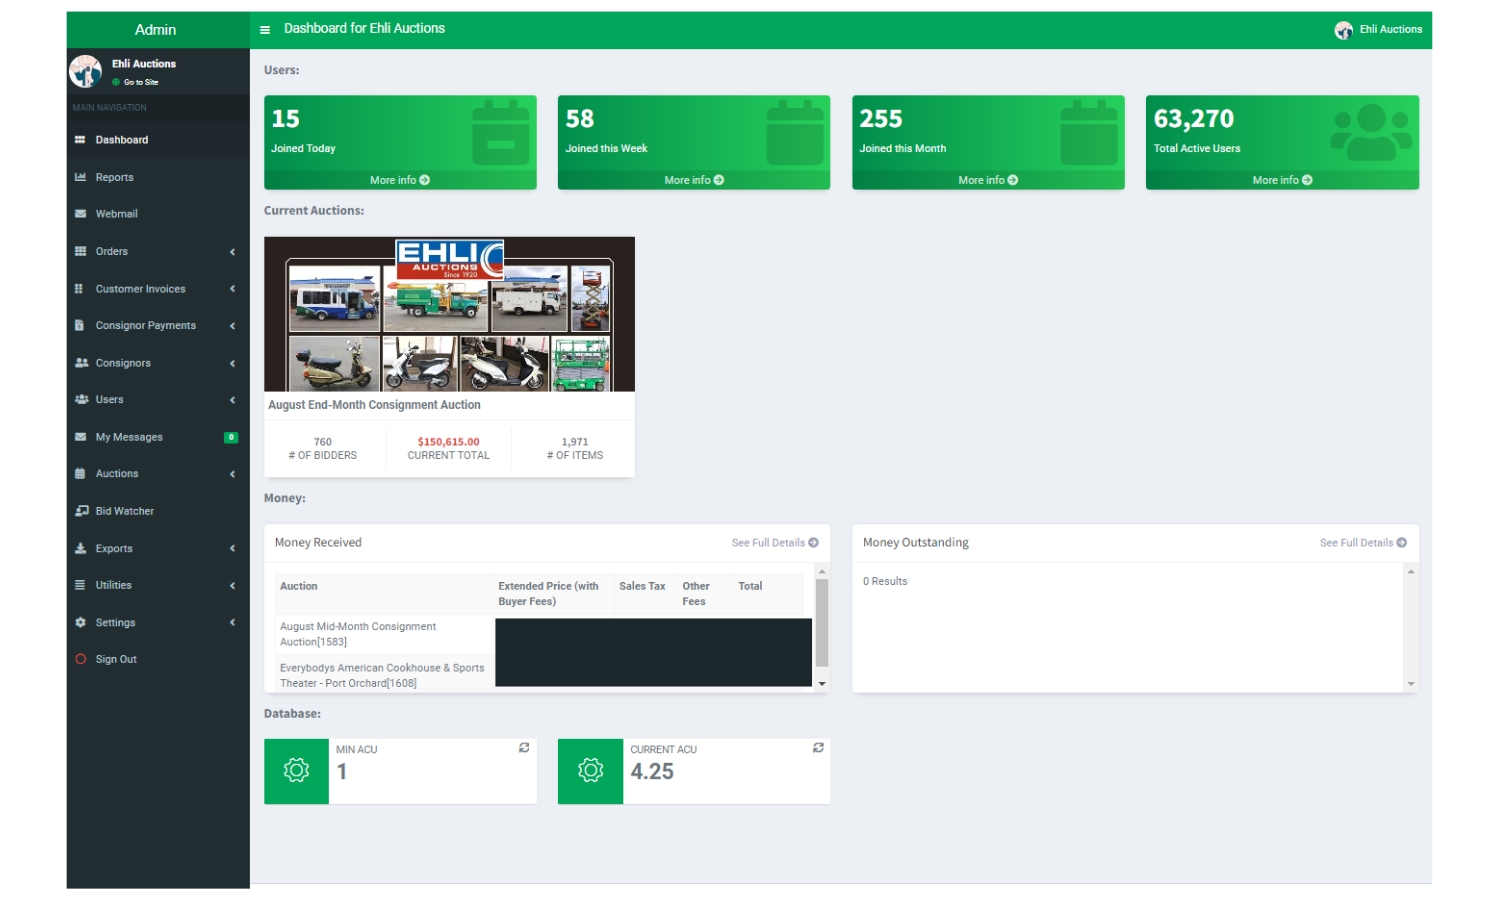Click the Ehli Auctions auction thumbnail image
The image size is (1500, 900).
[x=449, y=314]
